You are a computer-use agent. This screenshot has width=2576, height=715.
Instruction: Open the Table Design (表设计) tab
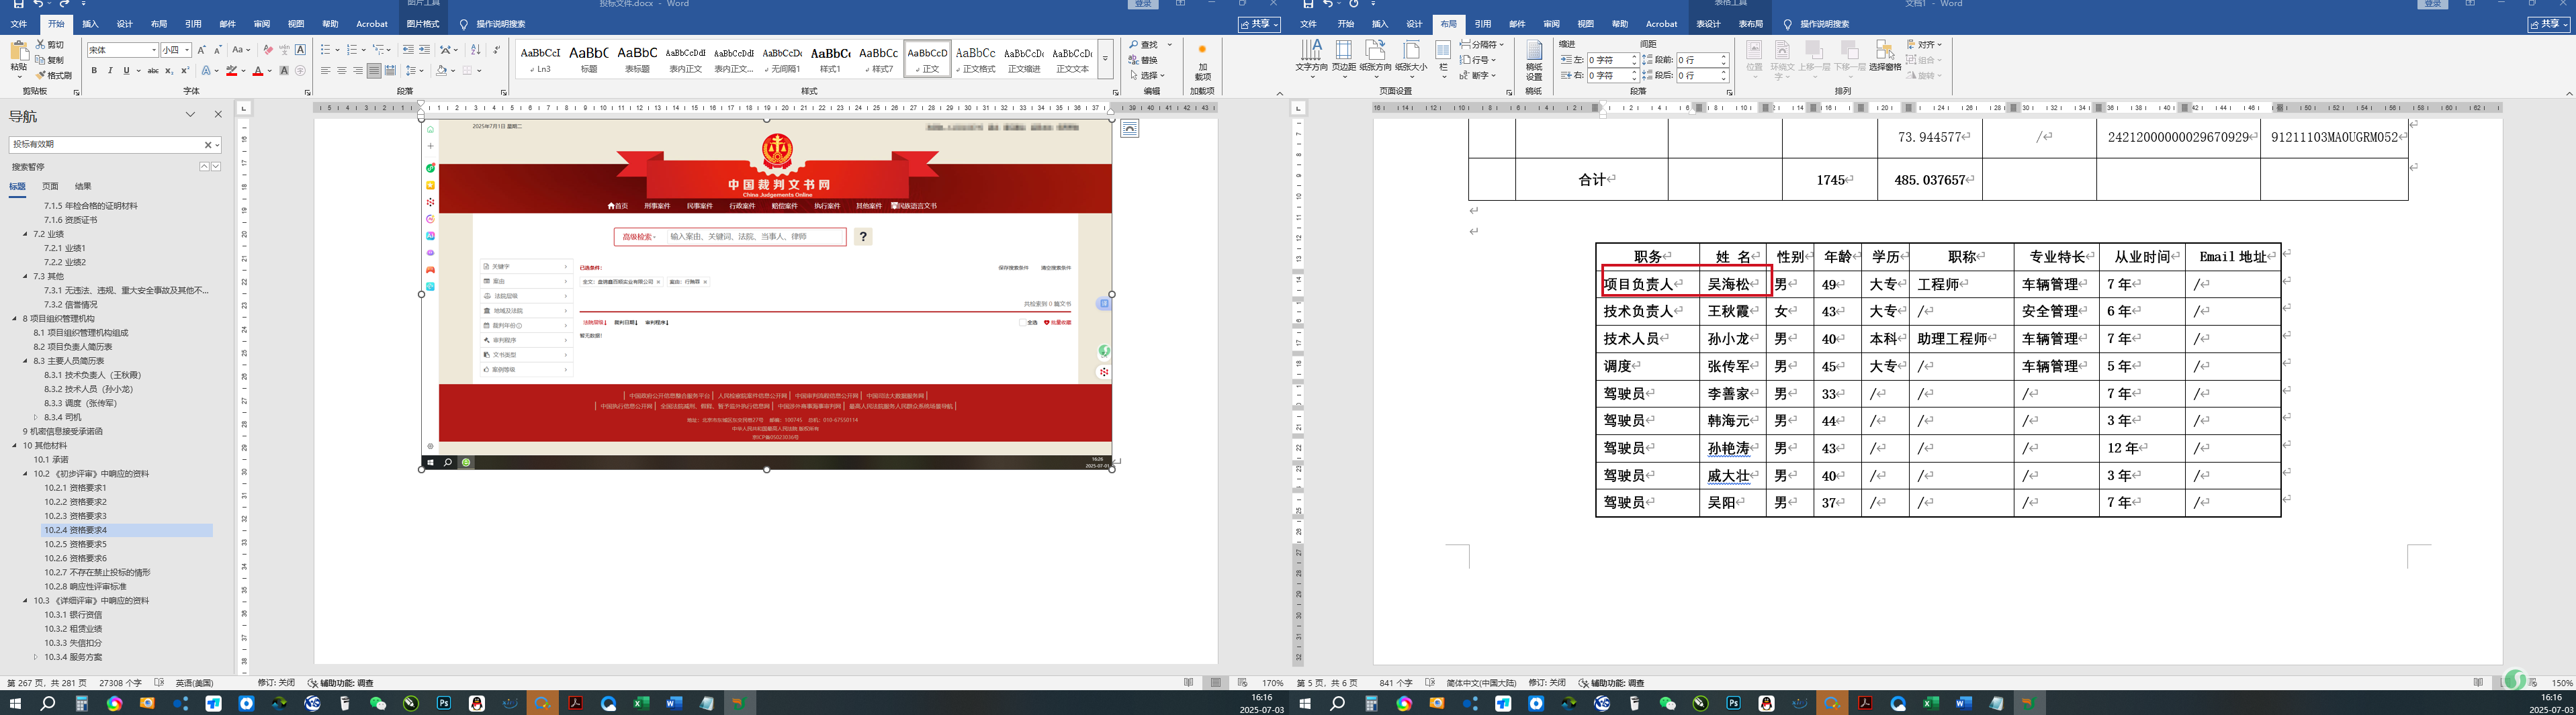[1708, 24]
